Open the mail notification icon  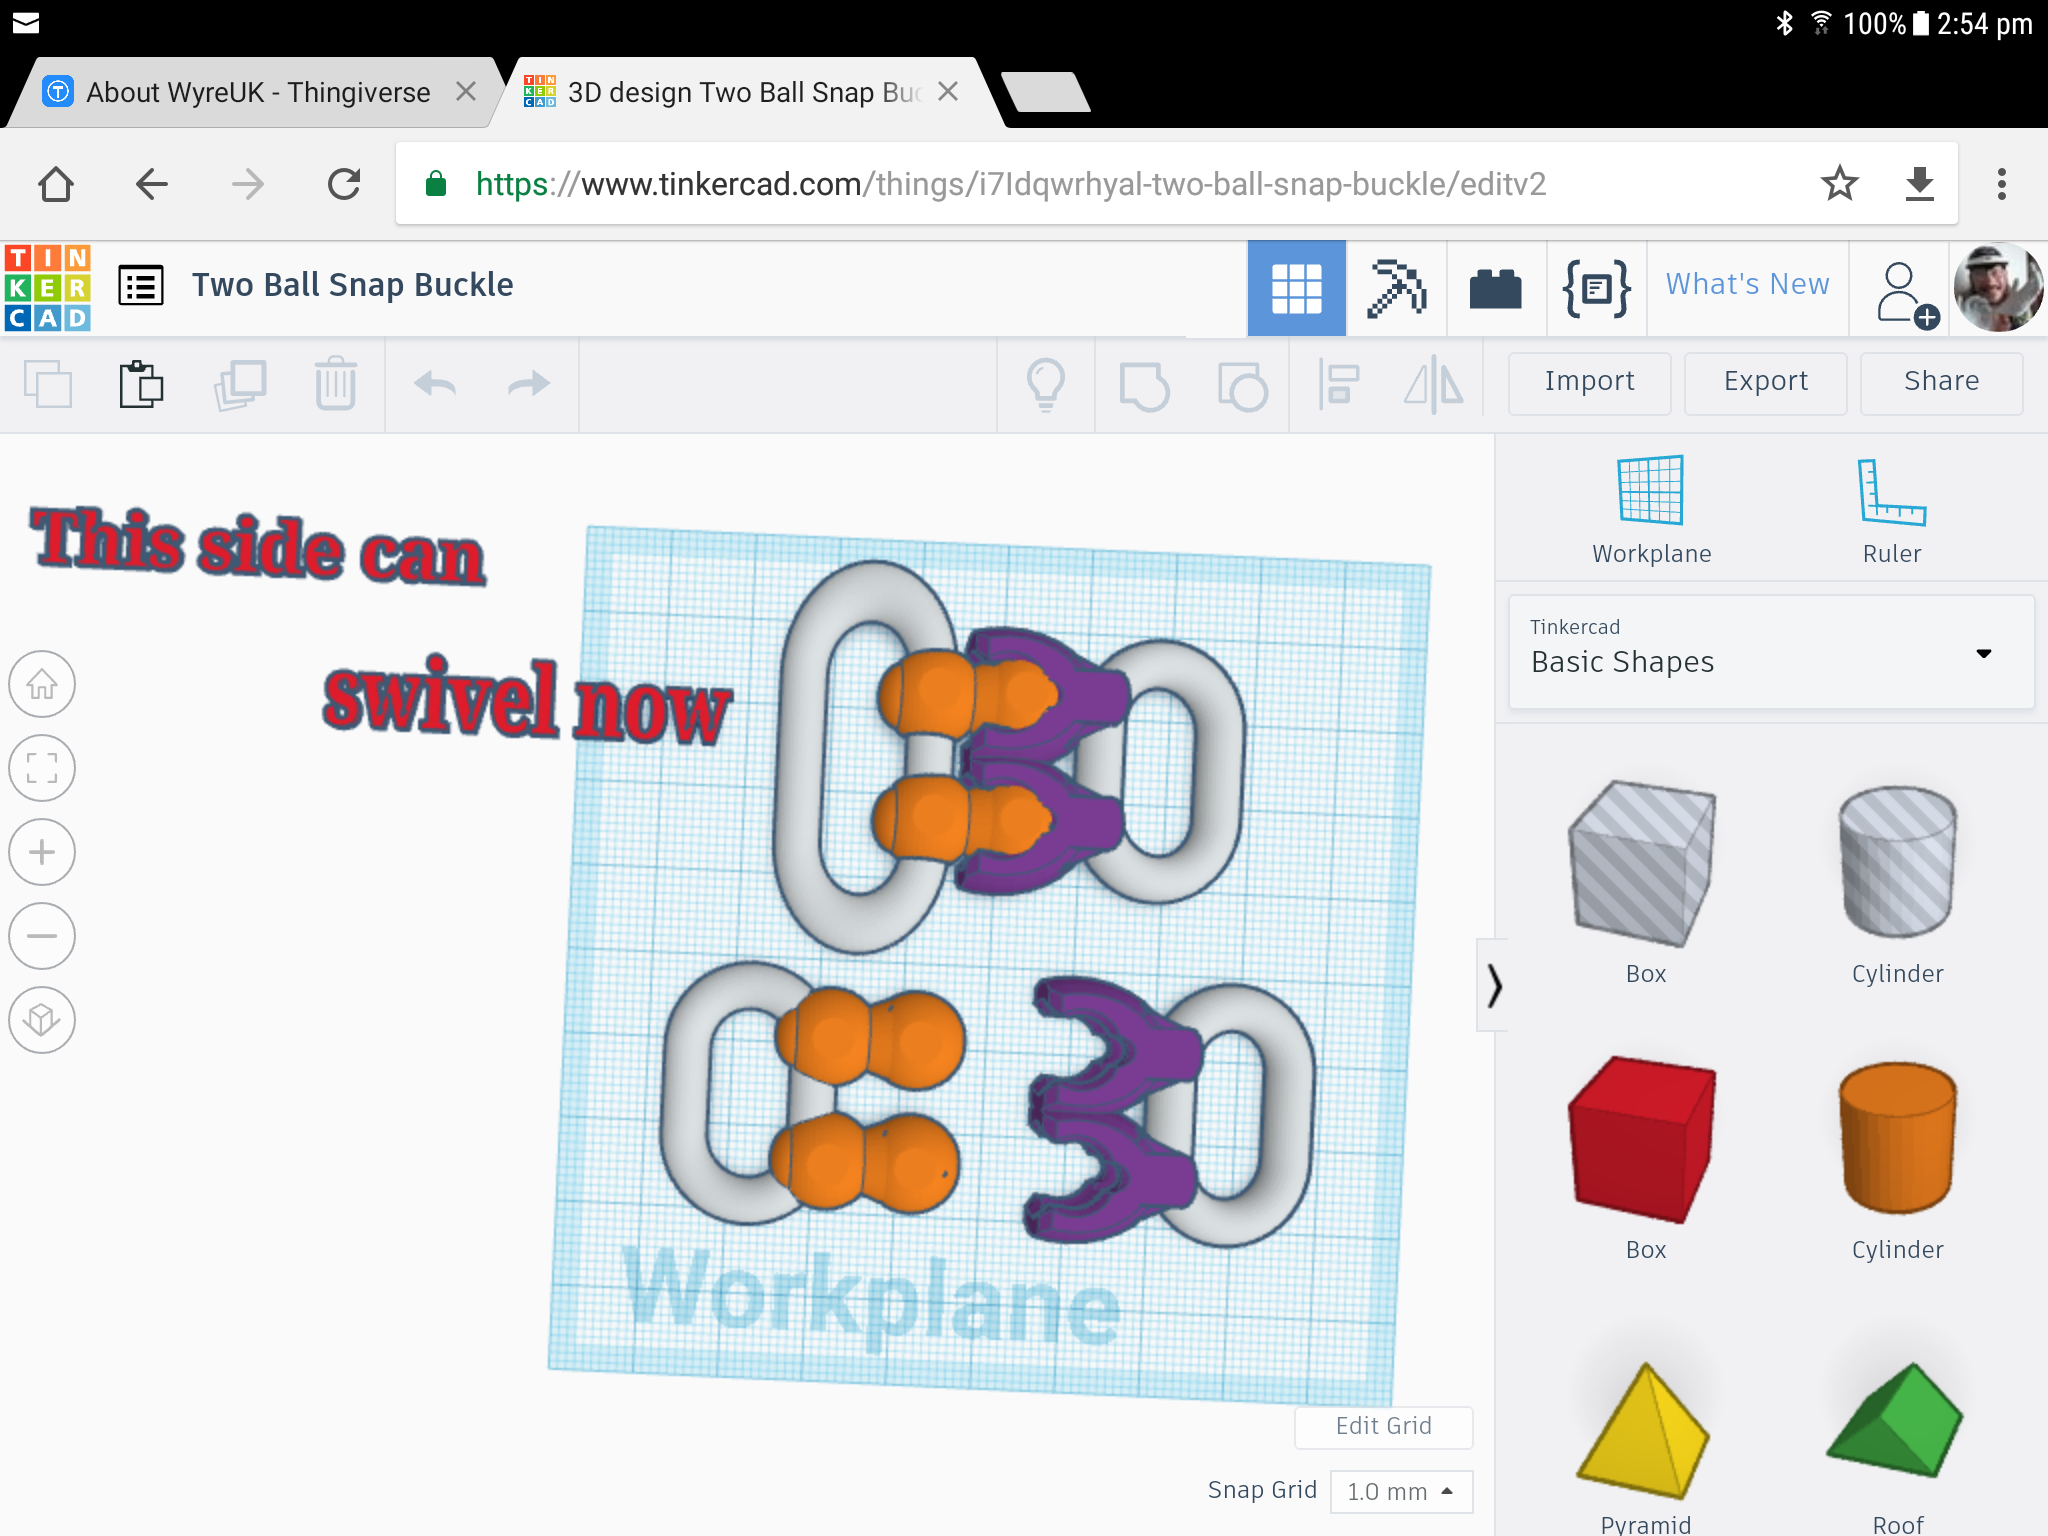coord(26,22)
